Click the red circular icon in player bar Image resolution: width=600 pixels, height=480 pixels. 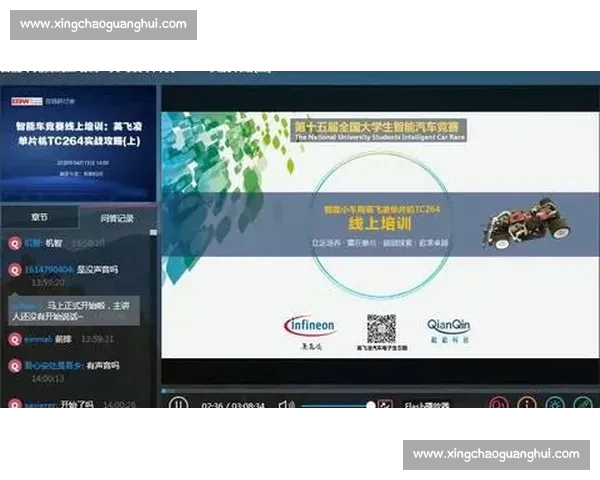tap(497, 405)
